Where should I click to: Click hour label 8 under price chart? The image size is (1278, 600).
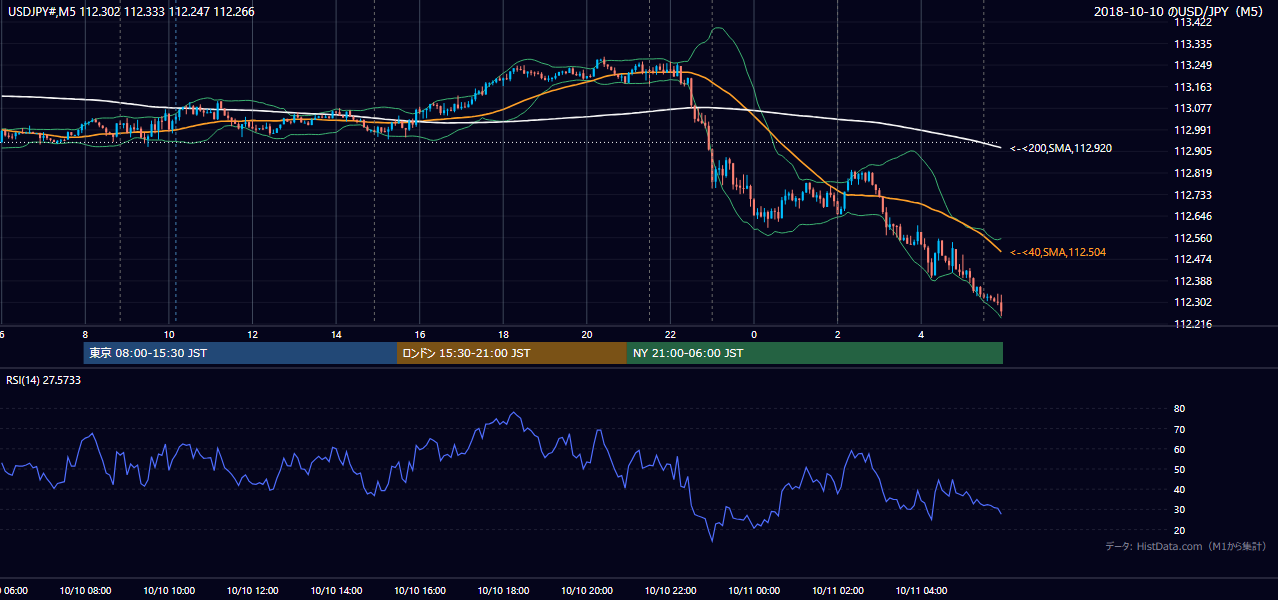(x=85, y=334)
